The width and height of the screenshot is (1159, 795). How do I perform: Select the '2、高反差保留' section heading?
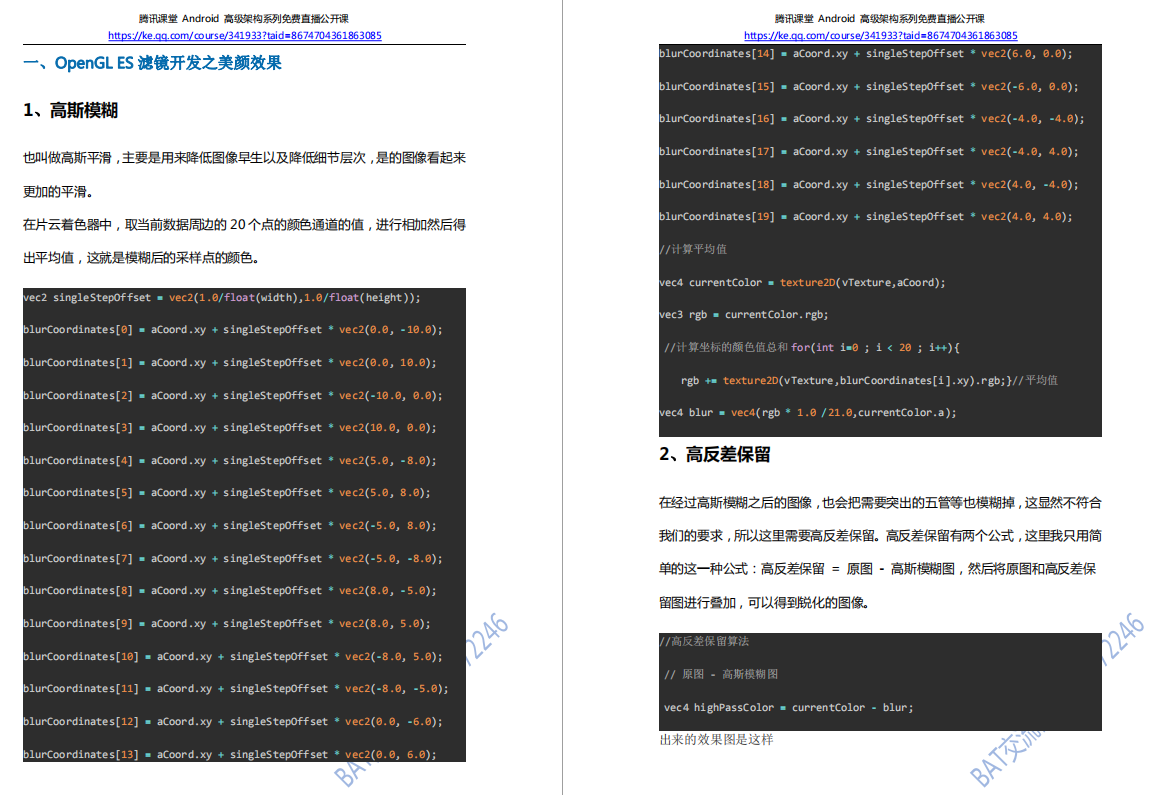pos(715,454)
